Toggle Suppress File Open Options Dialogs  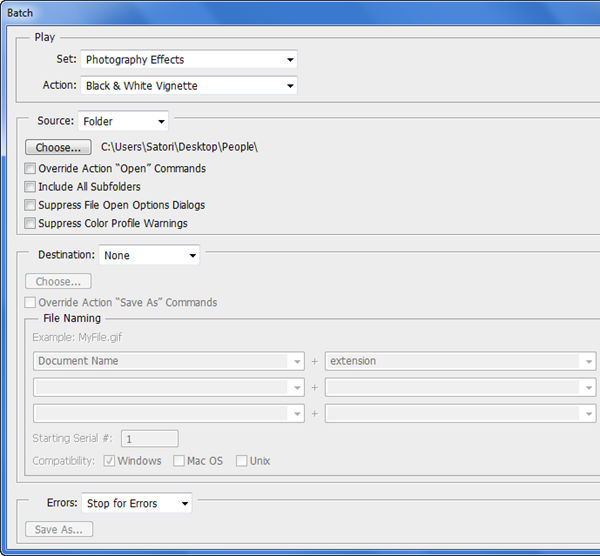(x=31, y=205)
